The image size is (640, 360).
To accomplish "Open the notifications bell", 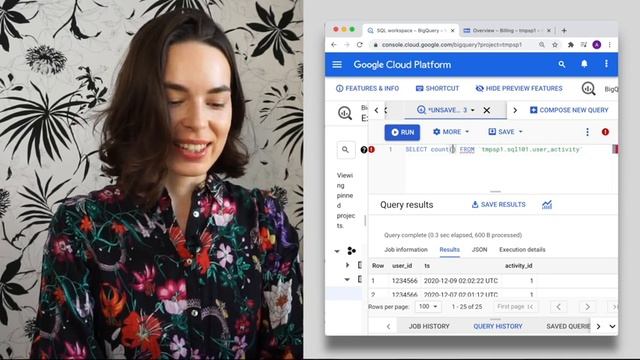I will coord(584,64).
